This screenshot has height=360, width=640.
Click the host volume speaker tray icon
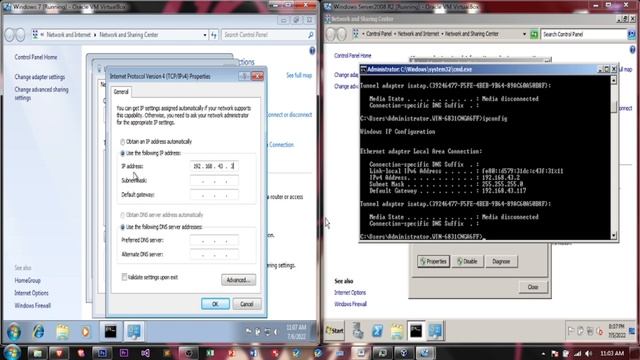588,353
